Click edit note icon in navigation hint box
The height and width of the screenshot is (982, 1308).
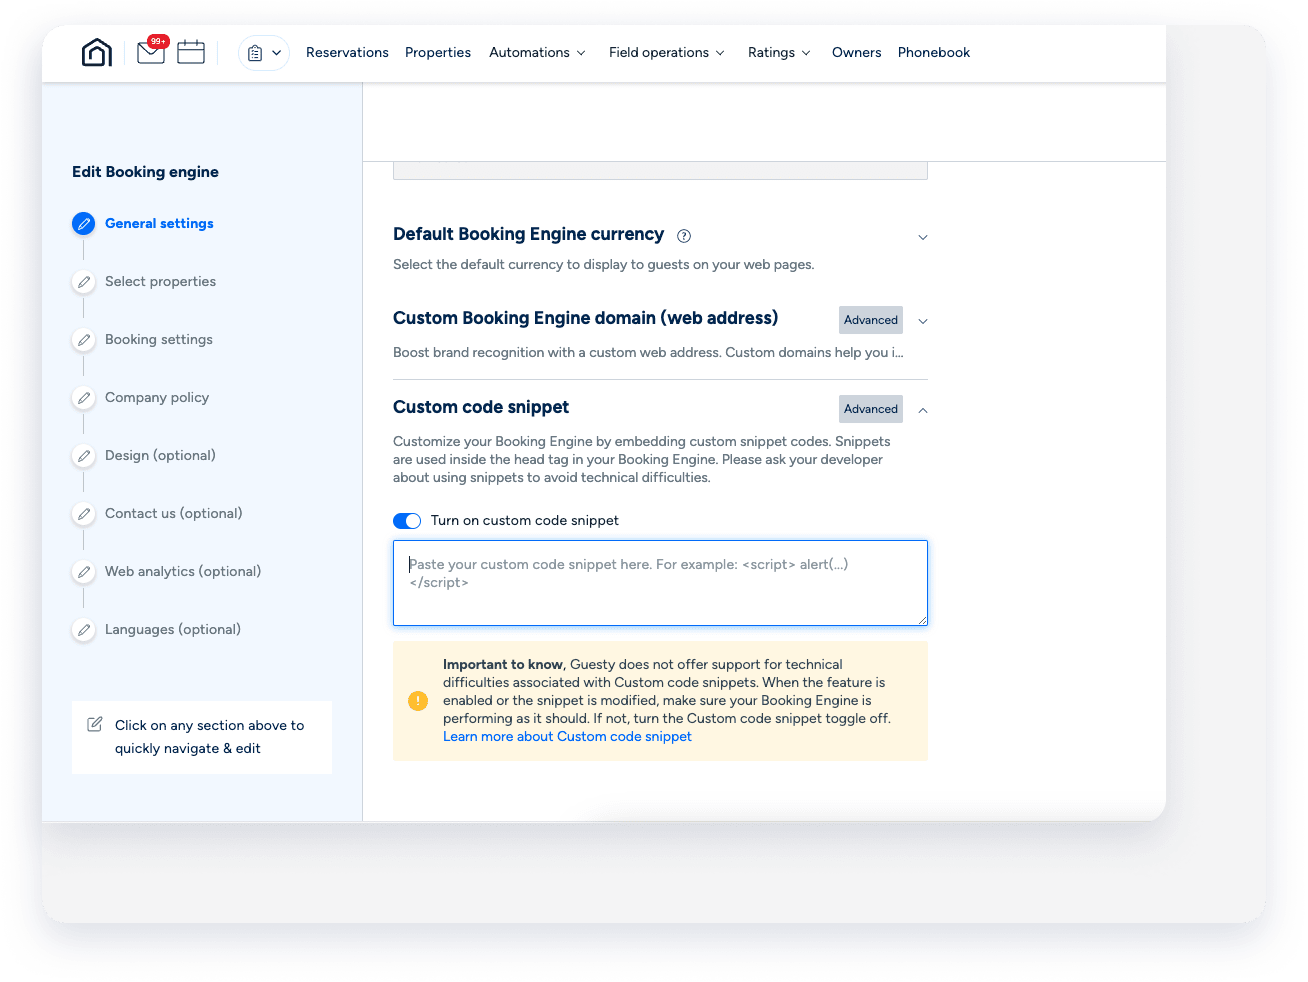pyautogui.click(x=95, y=724)
